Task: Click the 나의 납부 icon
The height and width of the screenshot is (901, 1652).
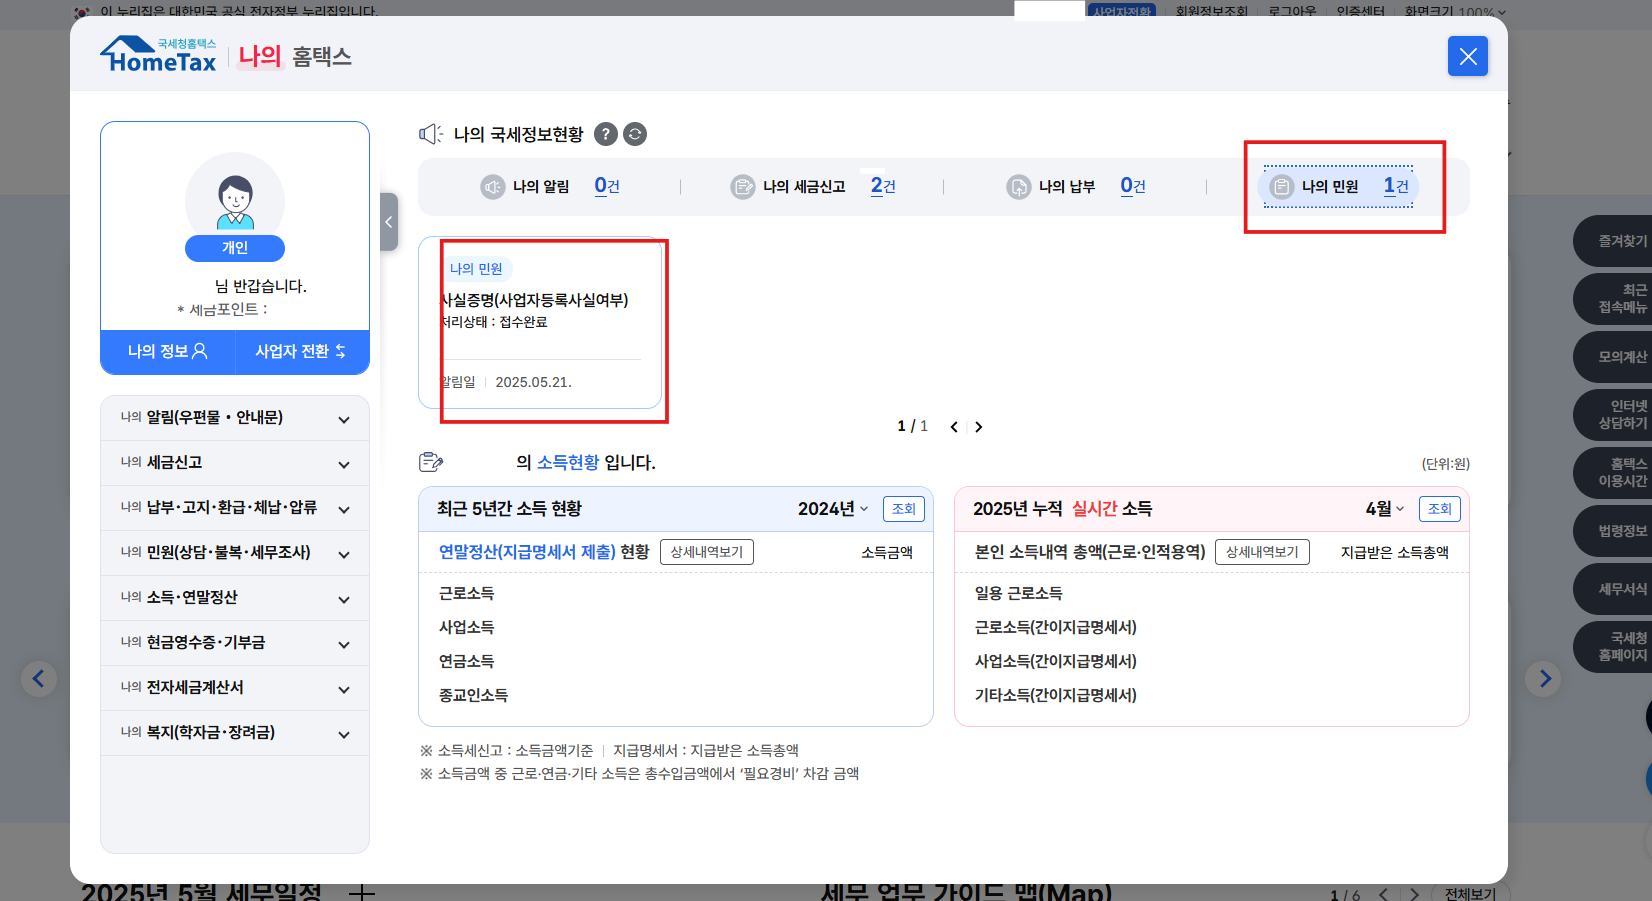Action: pyautogui.click(x=1018, y=187)
